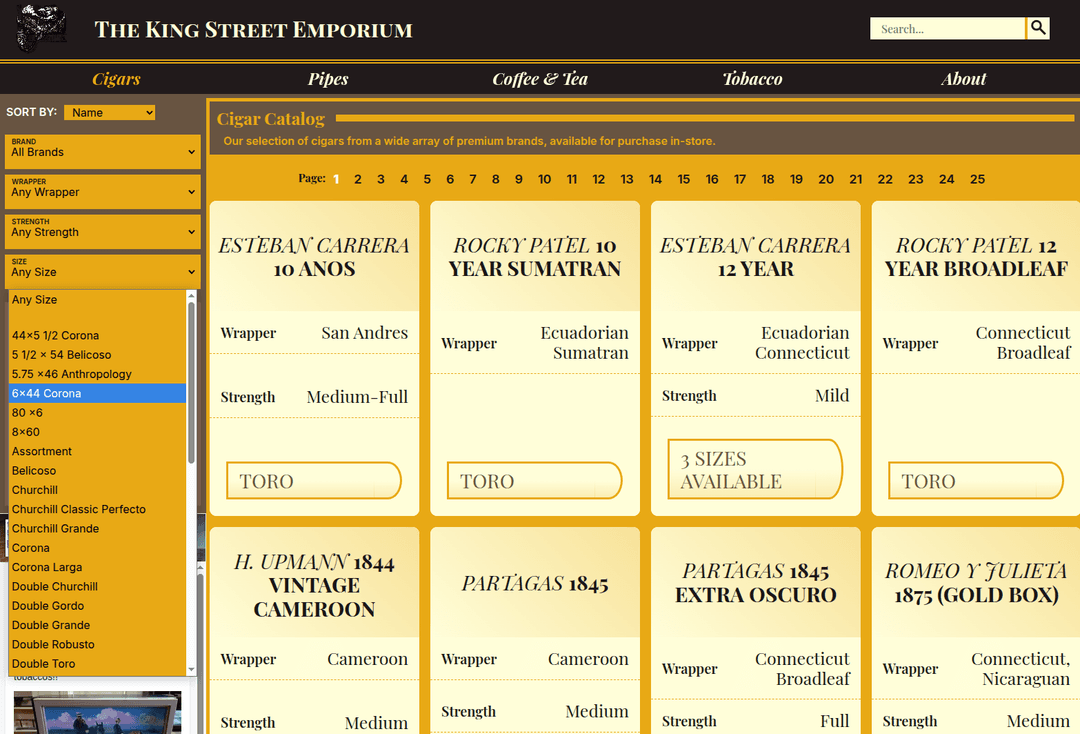Image resolution: width=1080 pixels, height=734 pixels.
Task: Go to catalog page 21
Action: [x=855, y=179]
